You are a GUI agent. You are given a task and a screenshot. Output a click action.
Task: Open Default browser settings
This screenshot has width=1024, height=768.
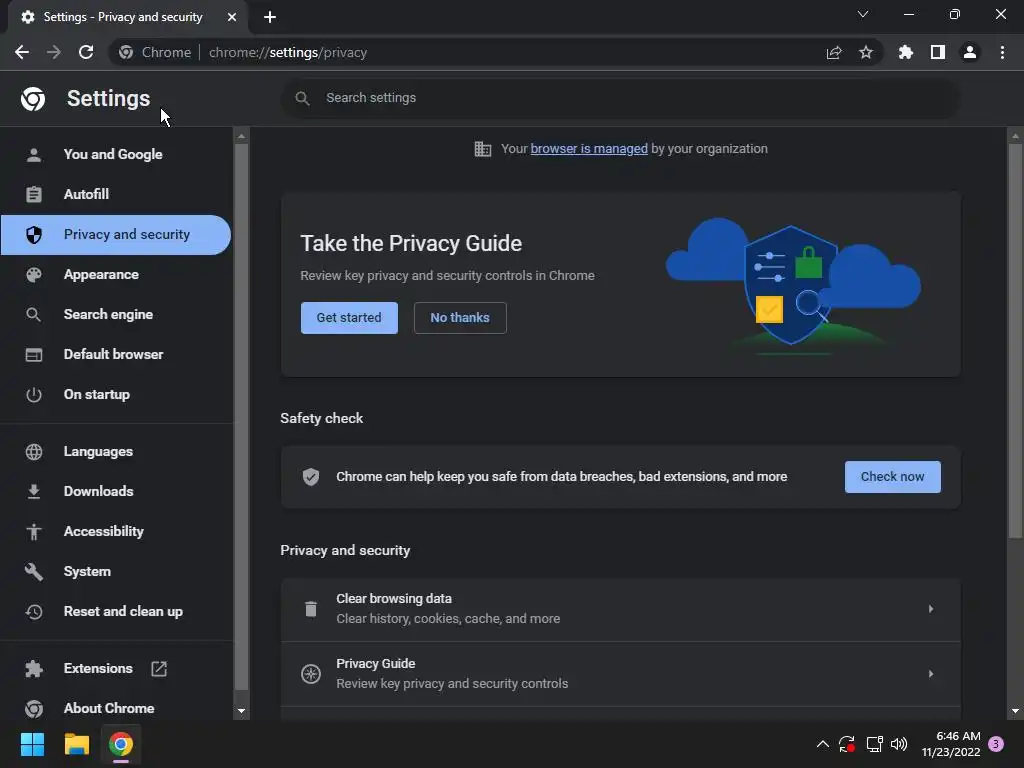coord(116,354)
